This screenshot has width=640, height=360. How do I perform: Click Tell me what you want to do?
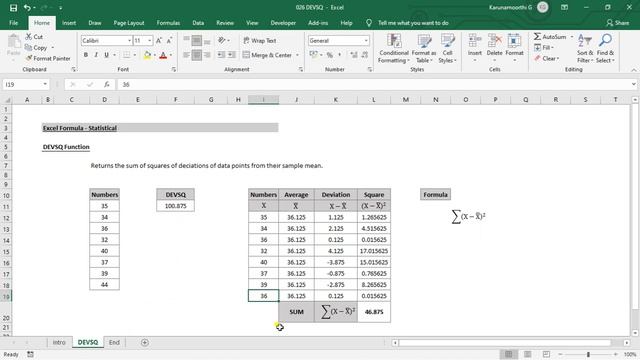[x=413, y=23]
